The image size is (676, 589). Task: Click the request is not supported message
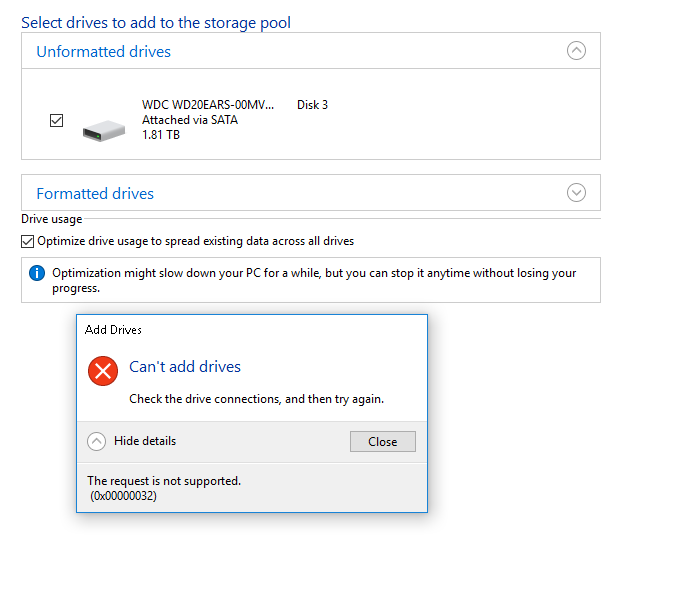point(164,481)
